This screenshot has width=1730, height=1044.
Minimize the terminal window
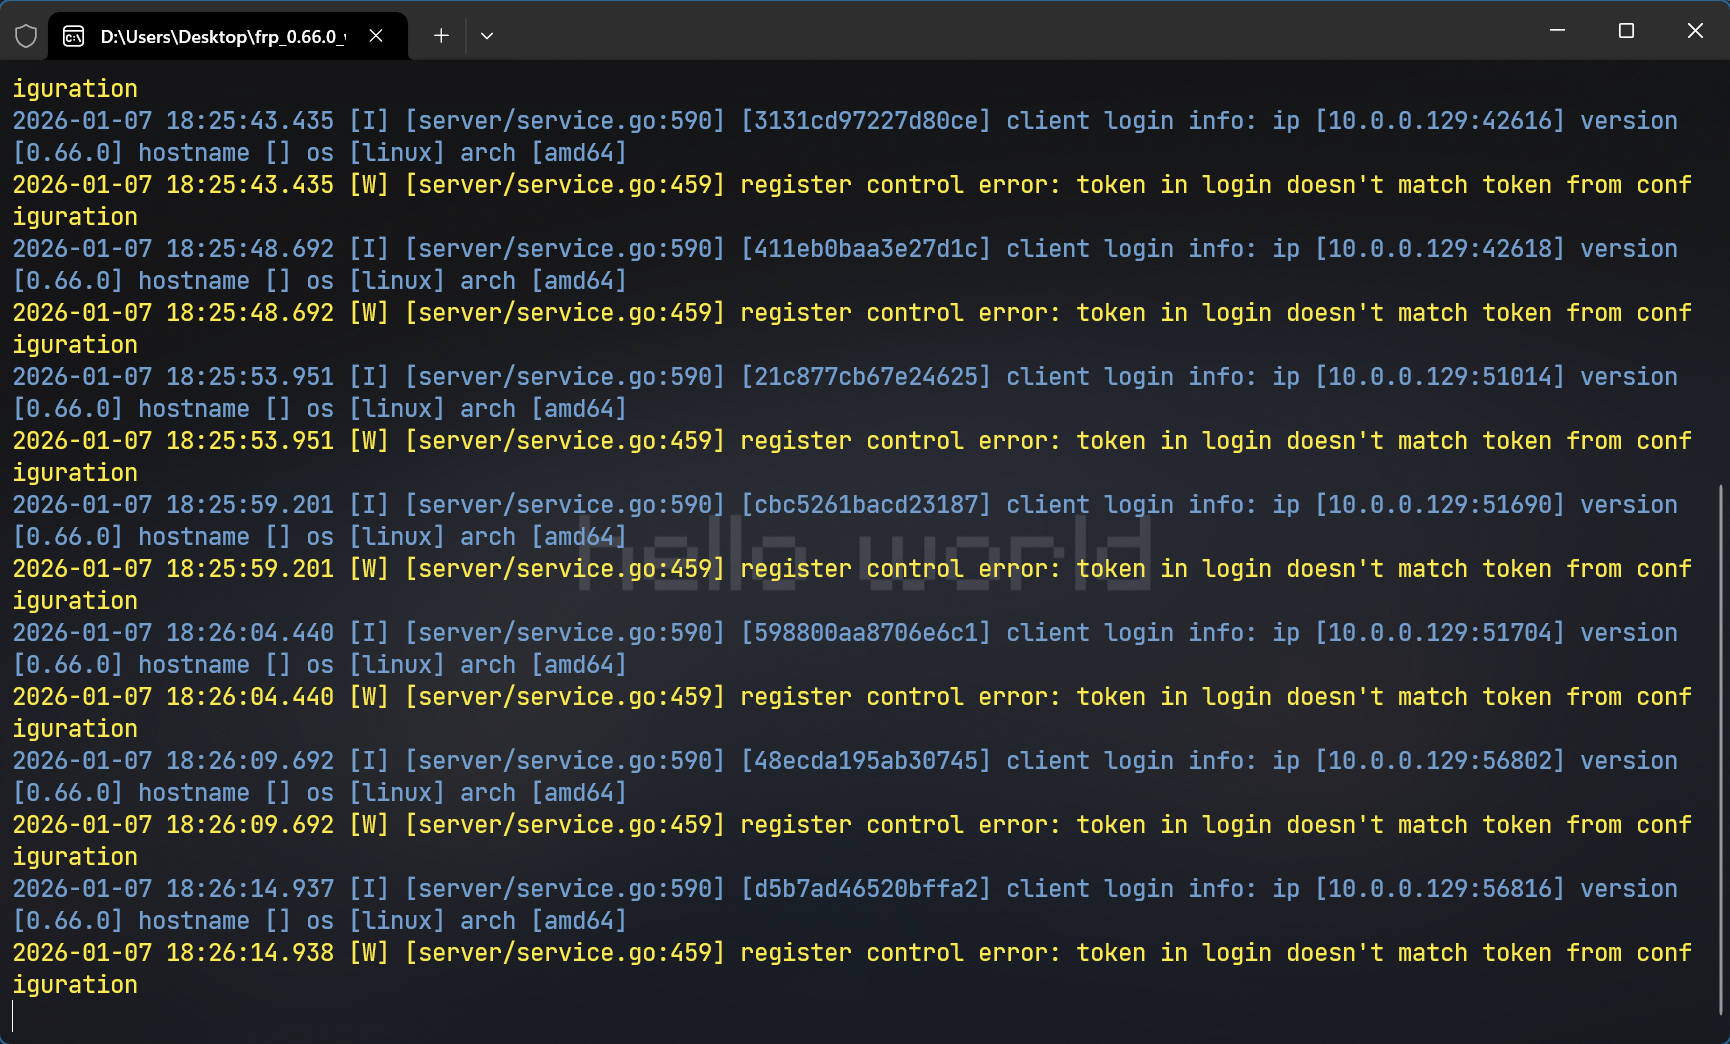coord(1557,31)
